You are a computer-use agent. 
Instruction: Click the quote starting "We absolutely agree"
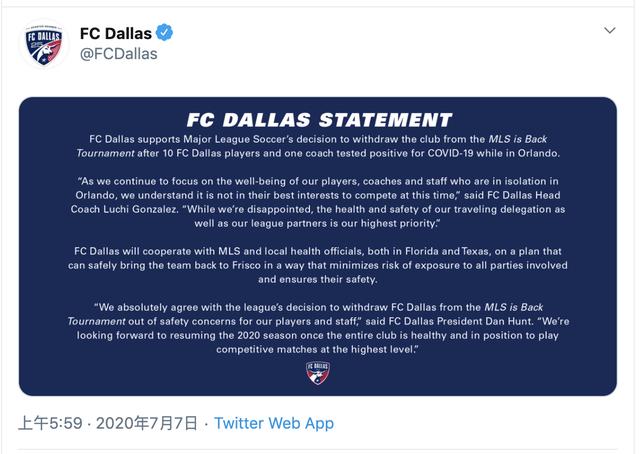point(318,328)
